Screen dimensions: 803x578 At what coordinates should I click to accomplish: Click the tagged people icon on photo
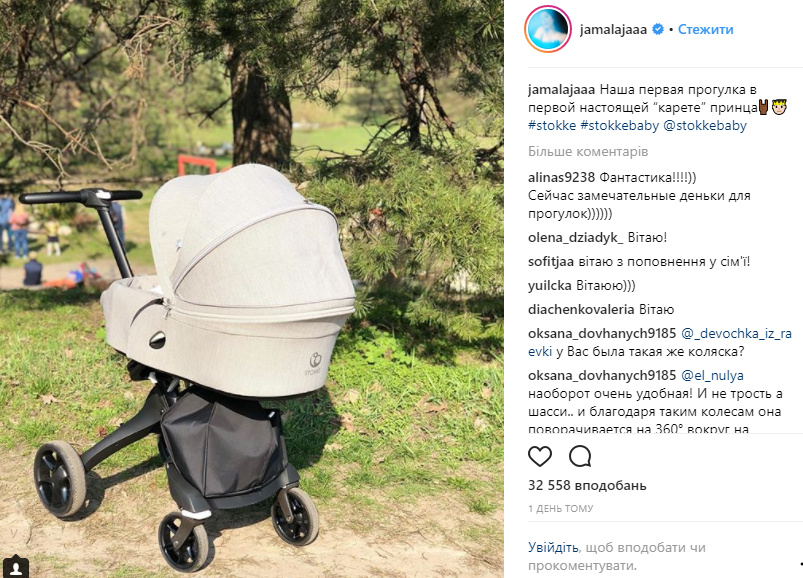pos(15,567)
